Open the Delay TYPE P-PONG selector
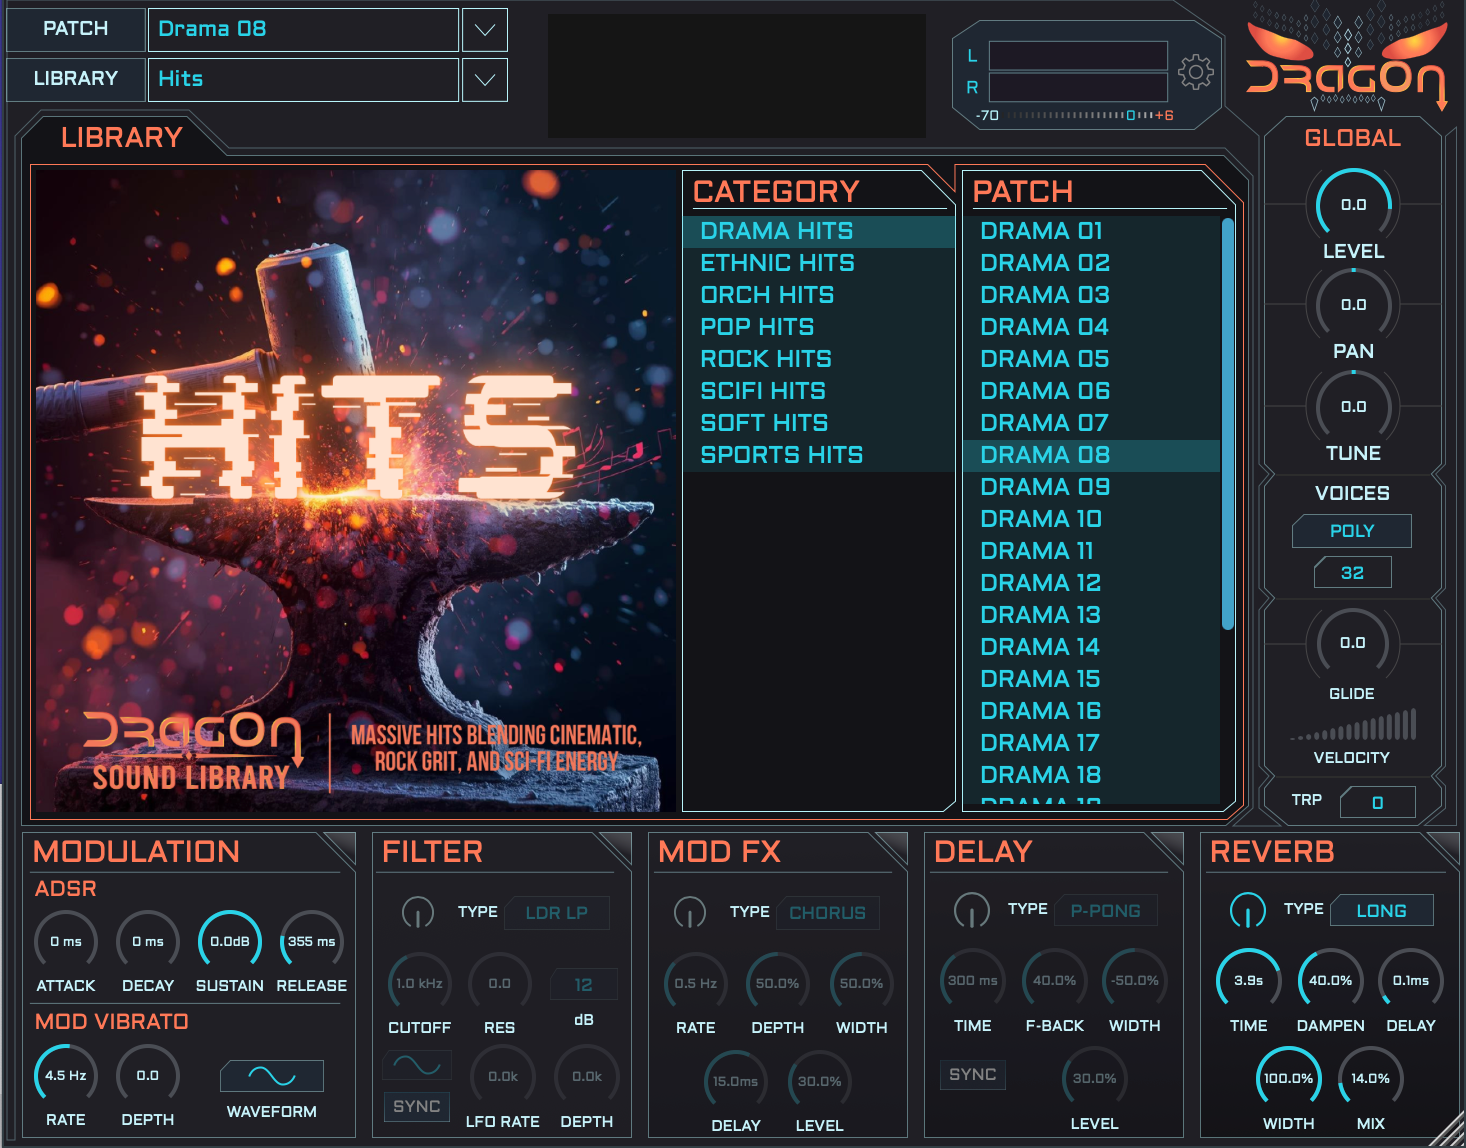1466x1148 pixels. pos(1106,911)
